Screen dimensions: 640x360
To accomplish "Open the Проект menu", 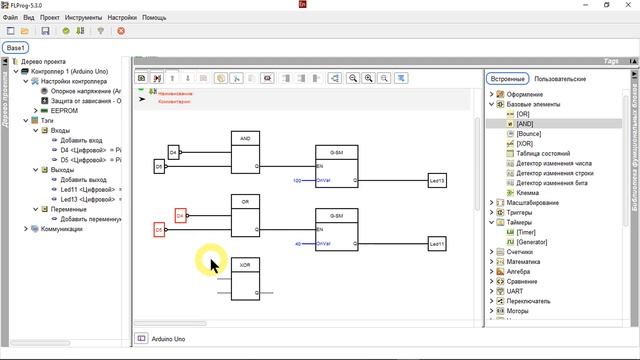I will click(x=49, y=18).
